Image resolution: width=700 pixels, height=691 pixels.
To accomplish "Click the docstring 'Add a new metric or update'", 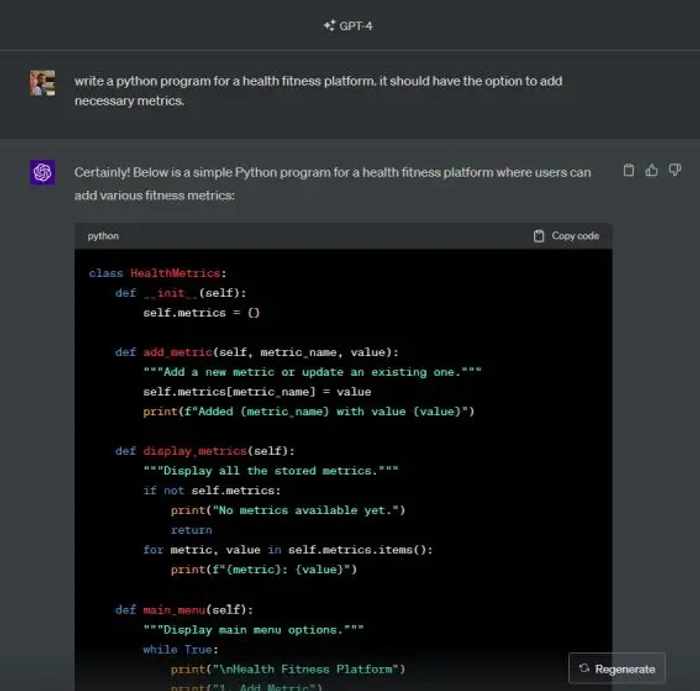I will (312, 372).
